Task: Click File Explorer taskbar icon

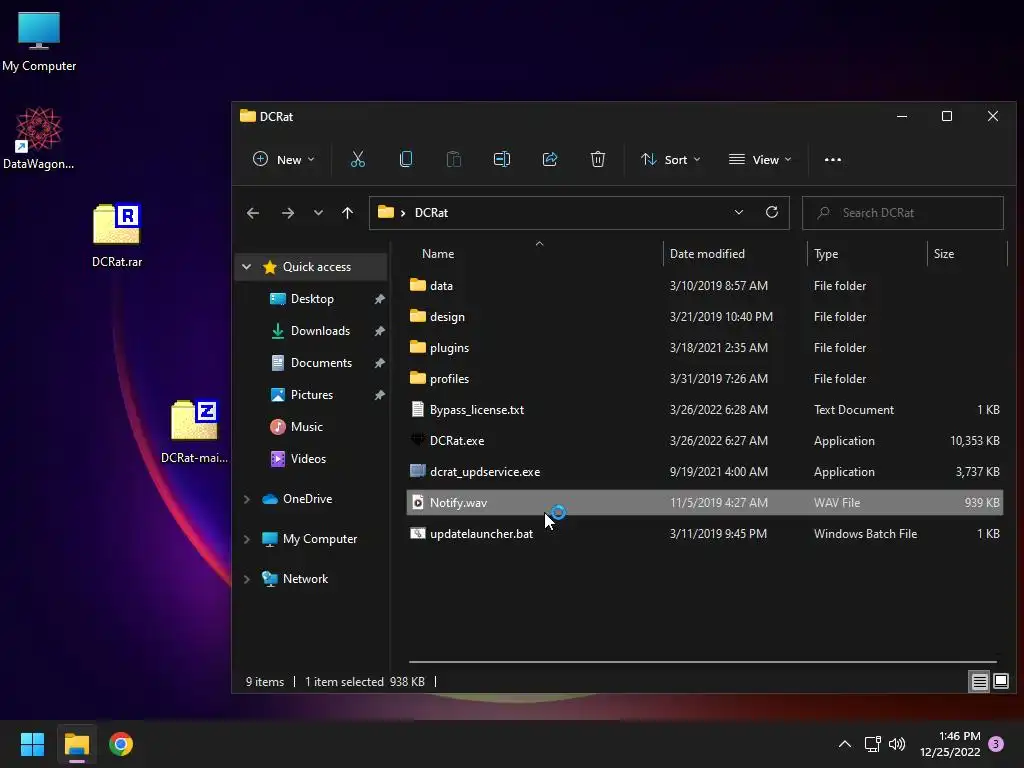Action: 76,744
